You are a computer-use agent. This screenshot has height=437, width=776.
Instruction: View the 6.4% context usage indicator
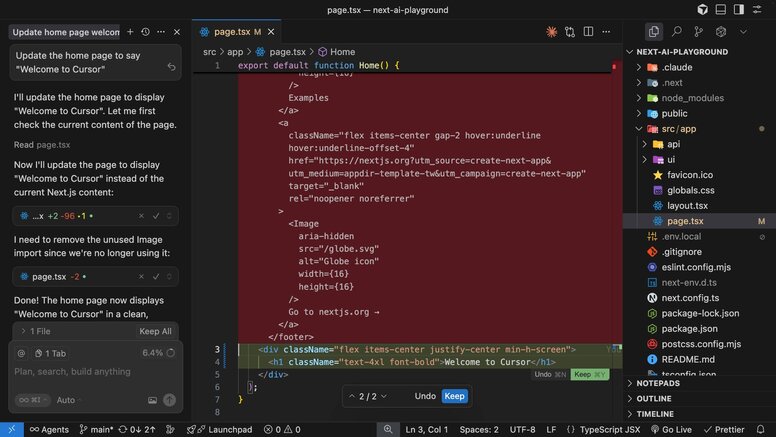coord(158,353)
